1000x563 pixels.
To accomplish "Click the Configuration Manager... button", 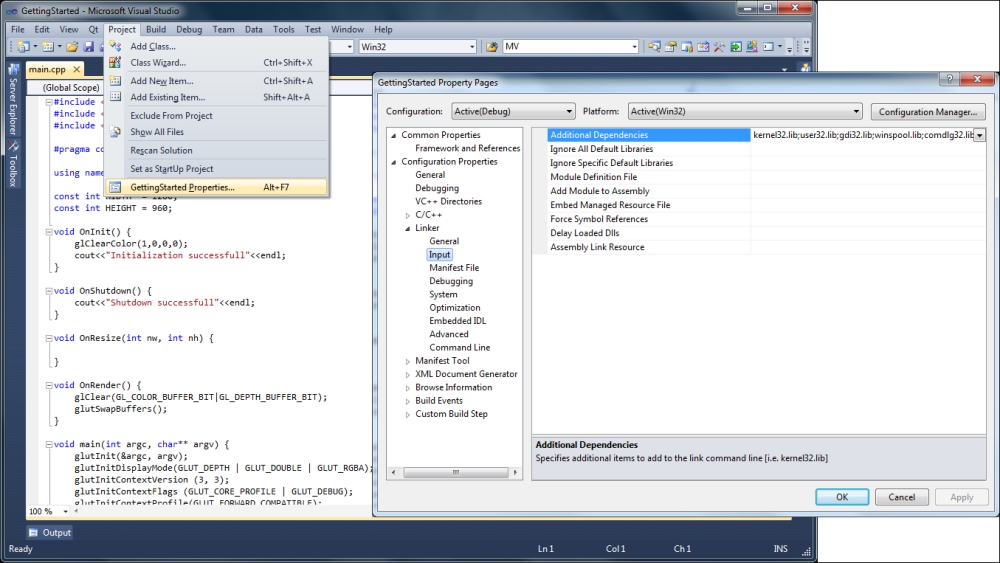I will pyautogui.click(x=928, y=112).
